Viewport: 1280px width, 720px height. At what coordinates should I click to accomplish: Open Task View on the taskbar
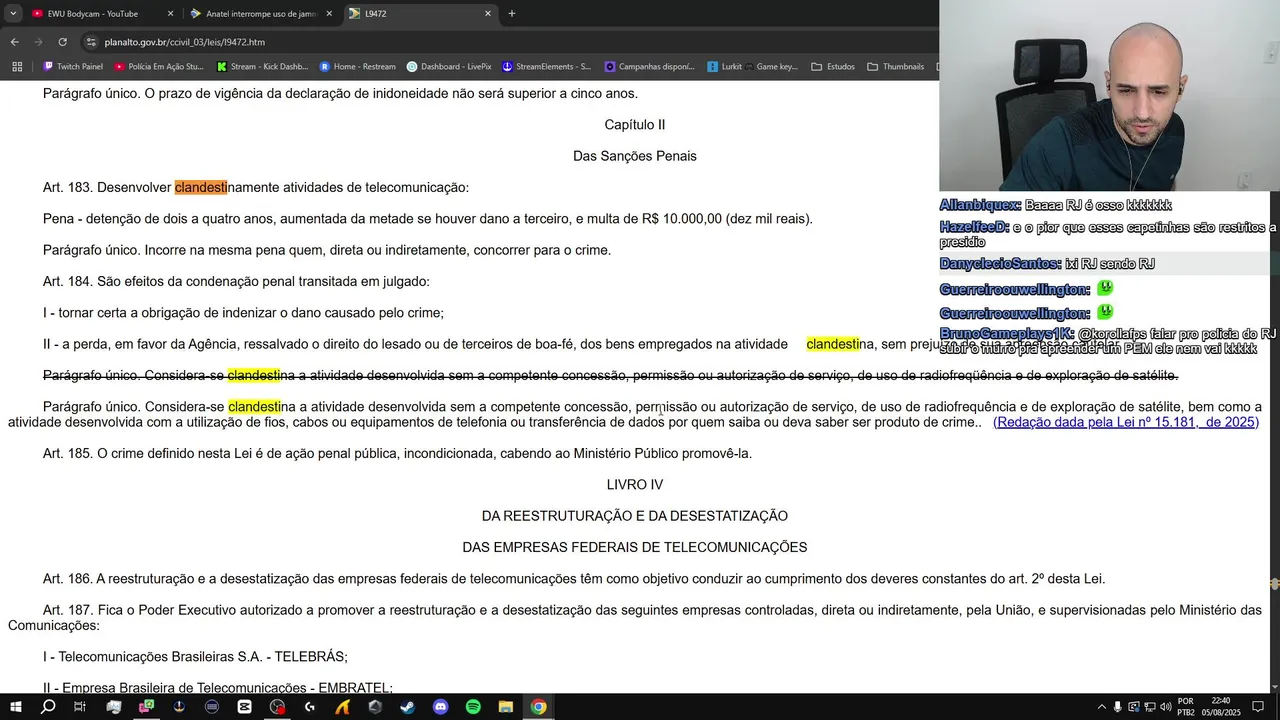click(81, 706)
